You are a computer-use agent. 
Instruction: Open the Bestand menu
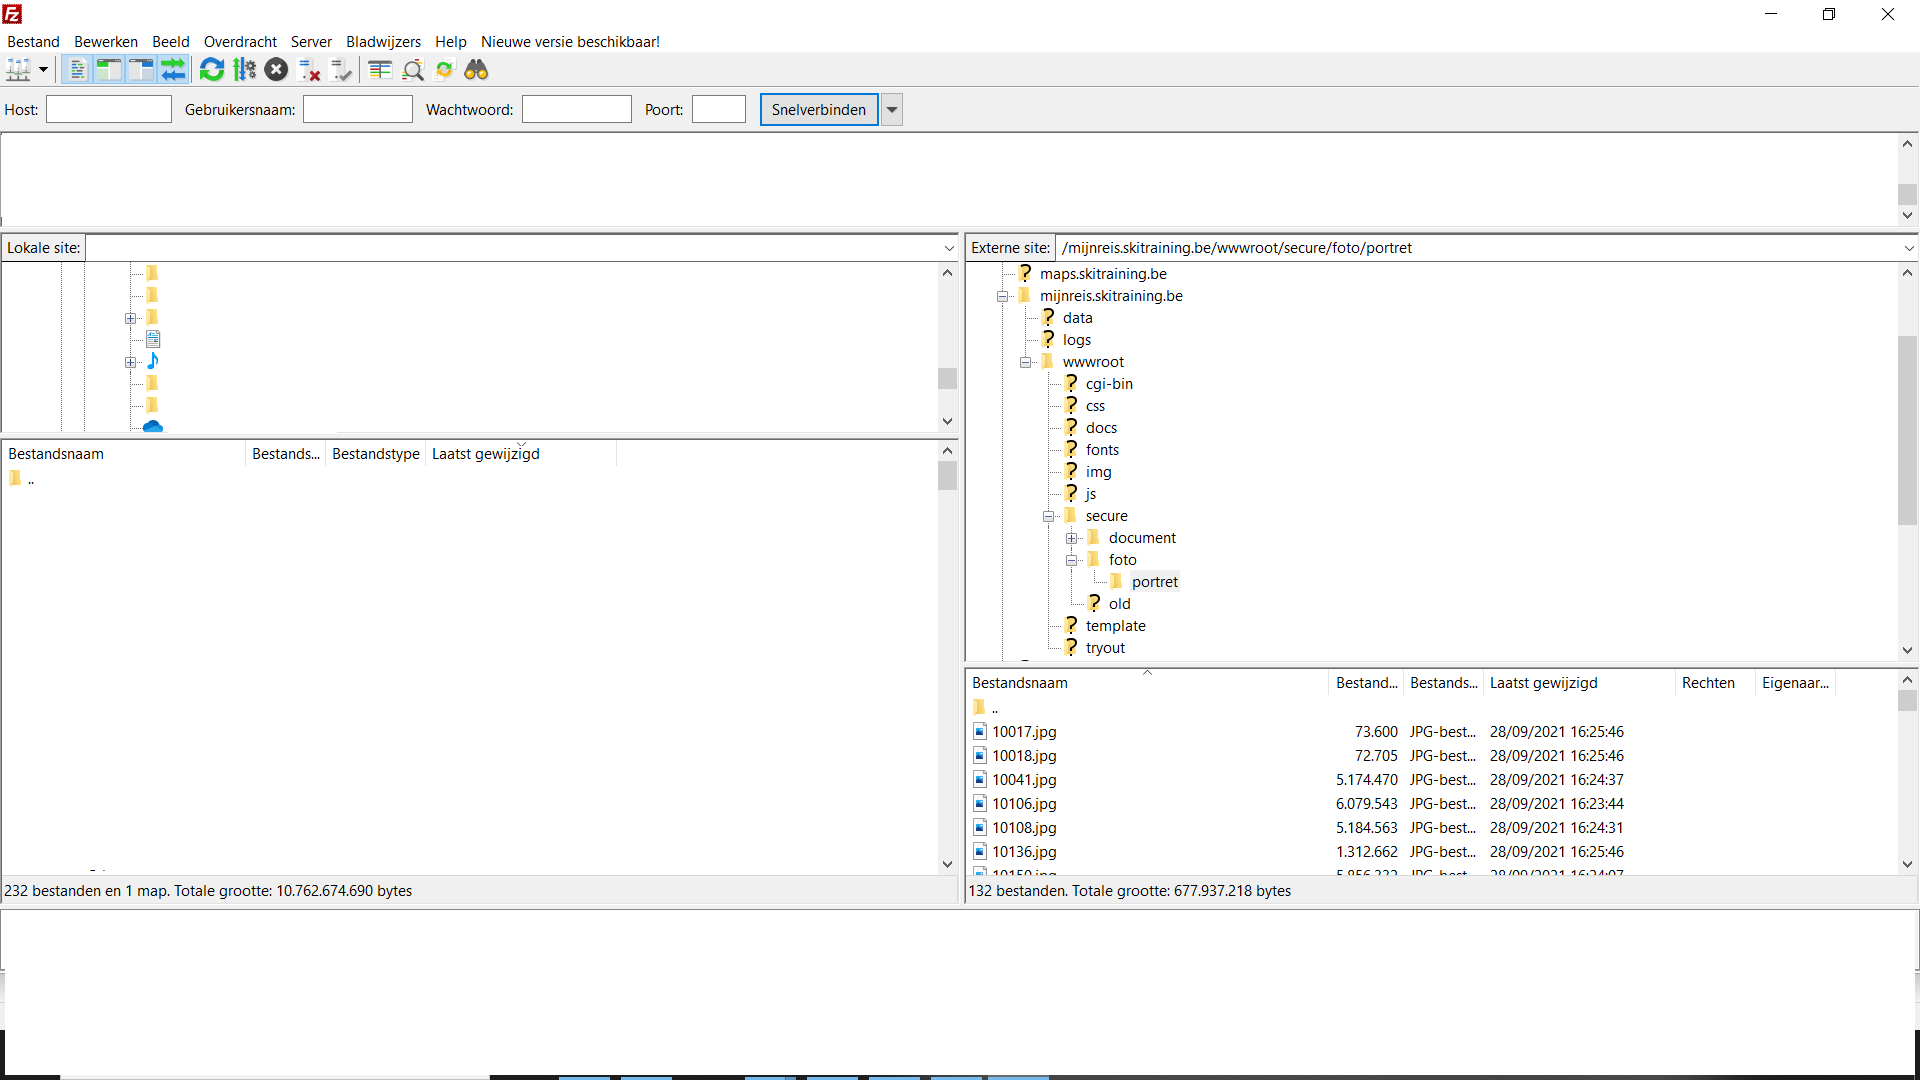coord(33,42)
